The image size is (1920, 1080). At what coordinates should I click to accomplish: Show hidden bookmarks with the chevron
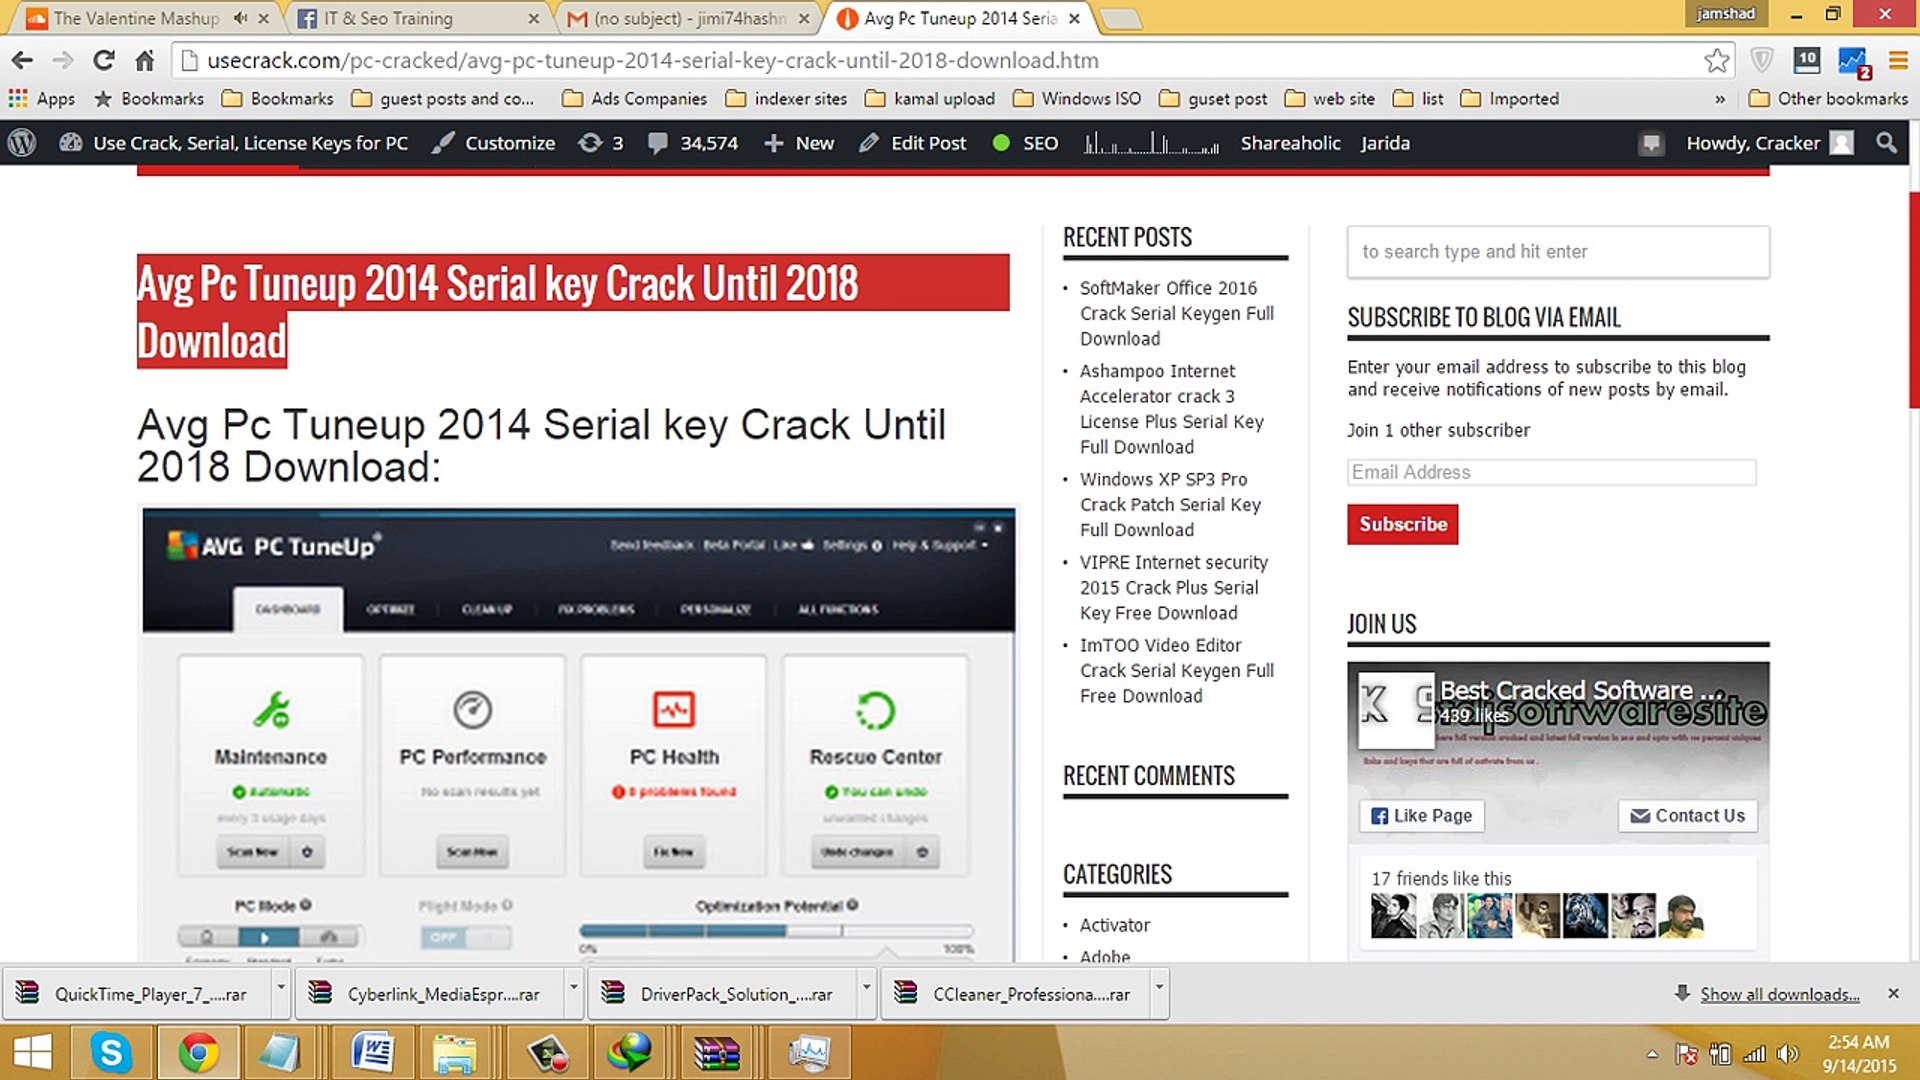1720,99
